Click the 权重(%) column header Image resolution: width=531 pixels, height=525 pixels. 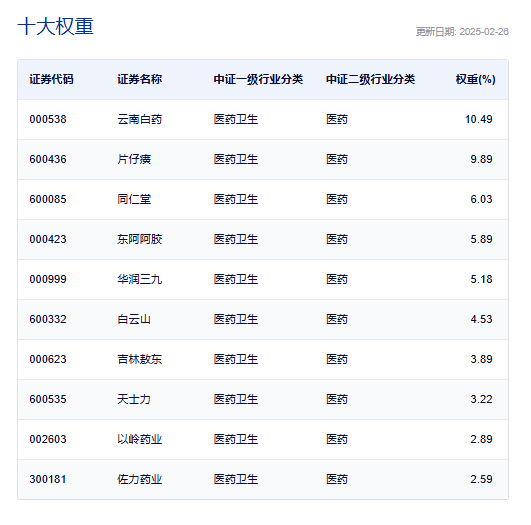tap(475, 80)
